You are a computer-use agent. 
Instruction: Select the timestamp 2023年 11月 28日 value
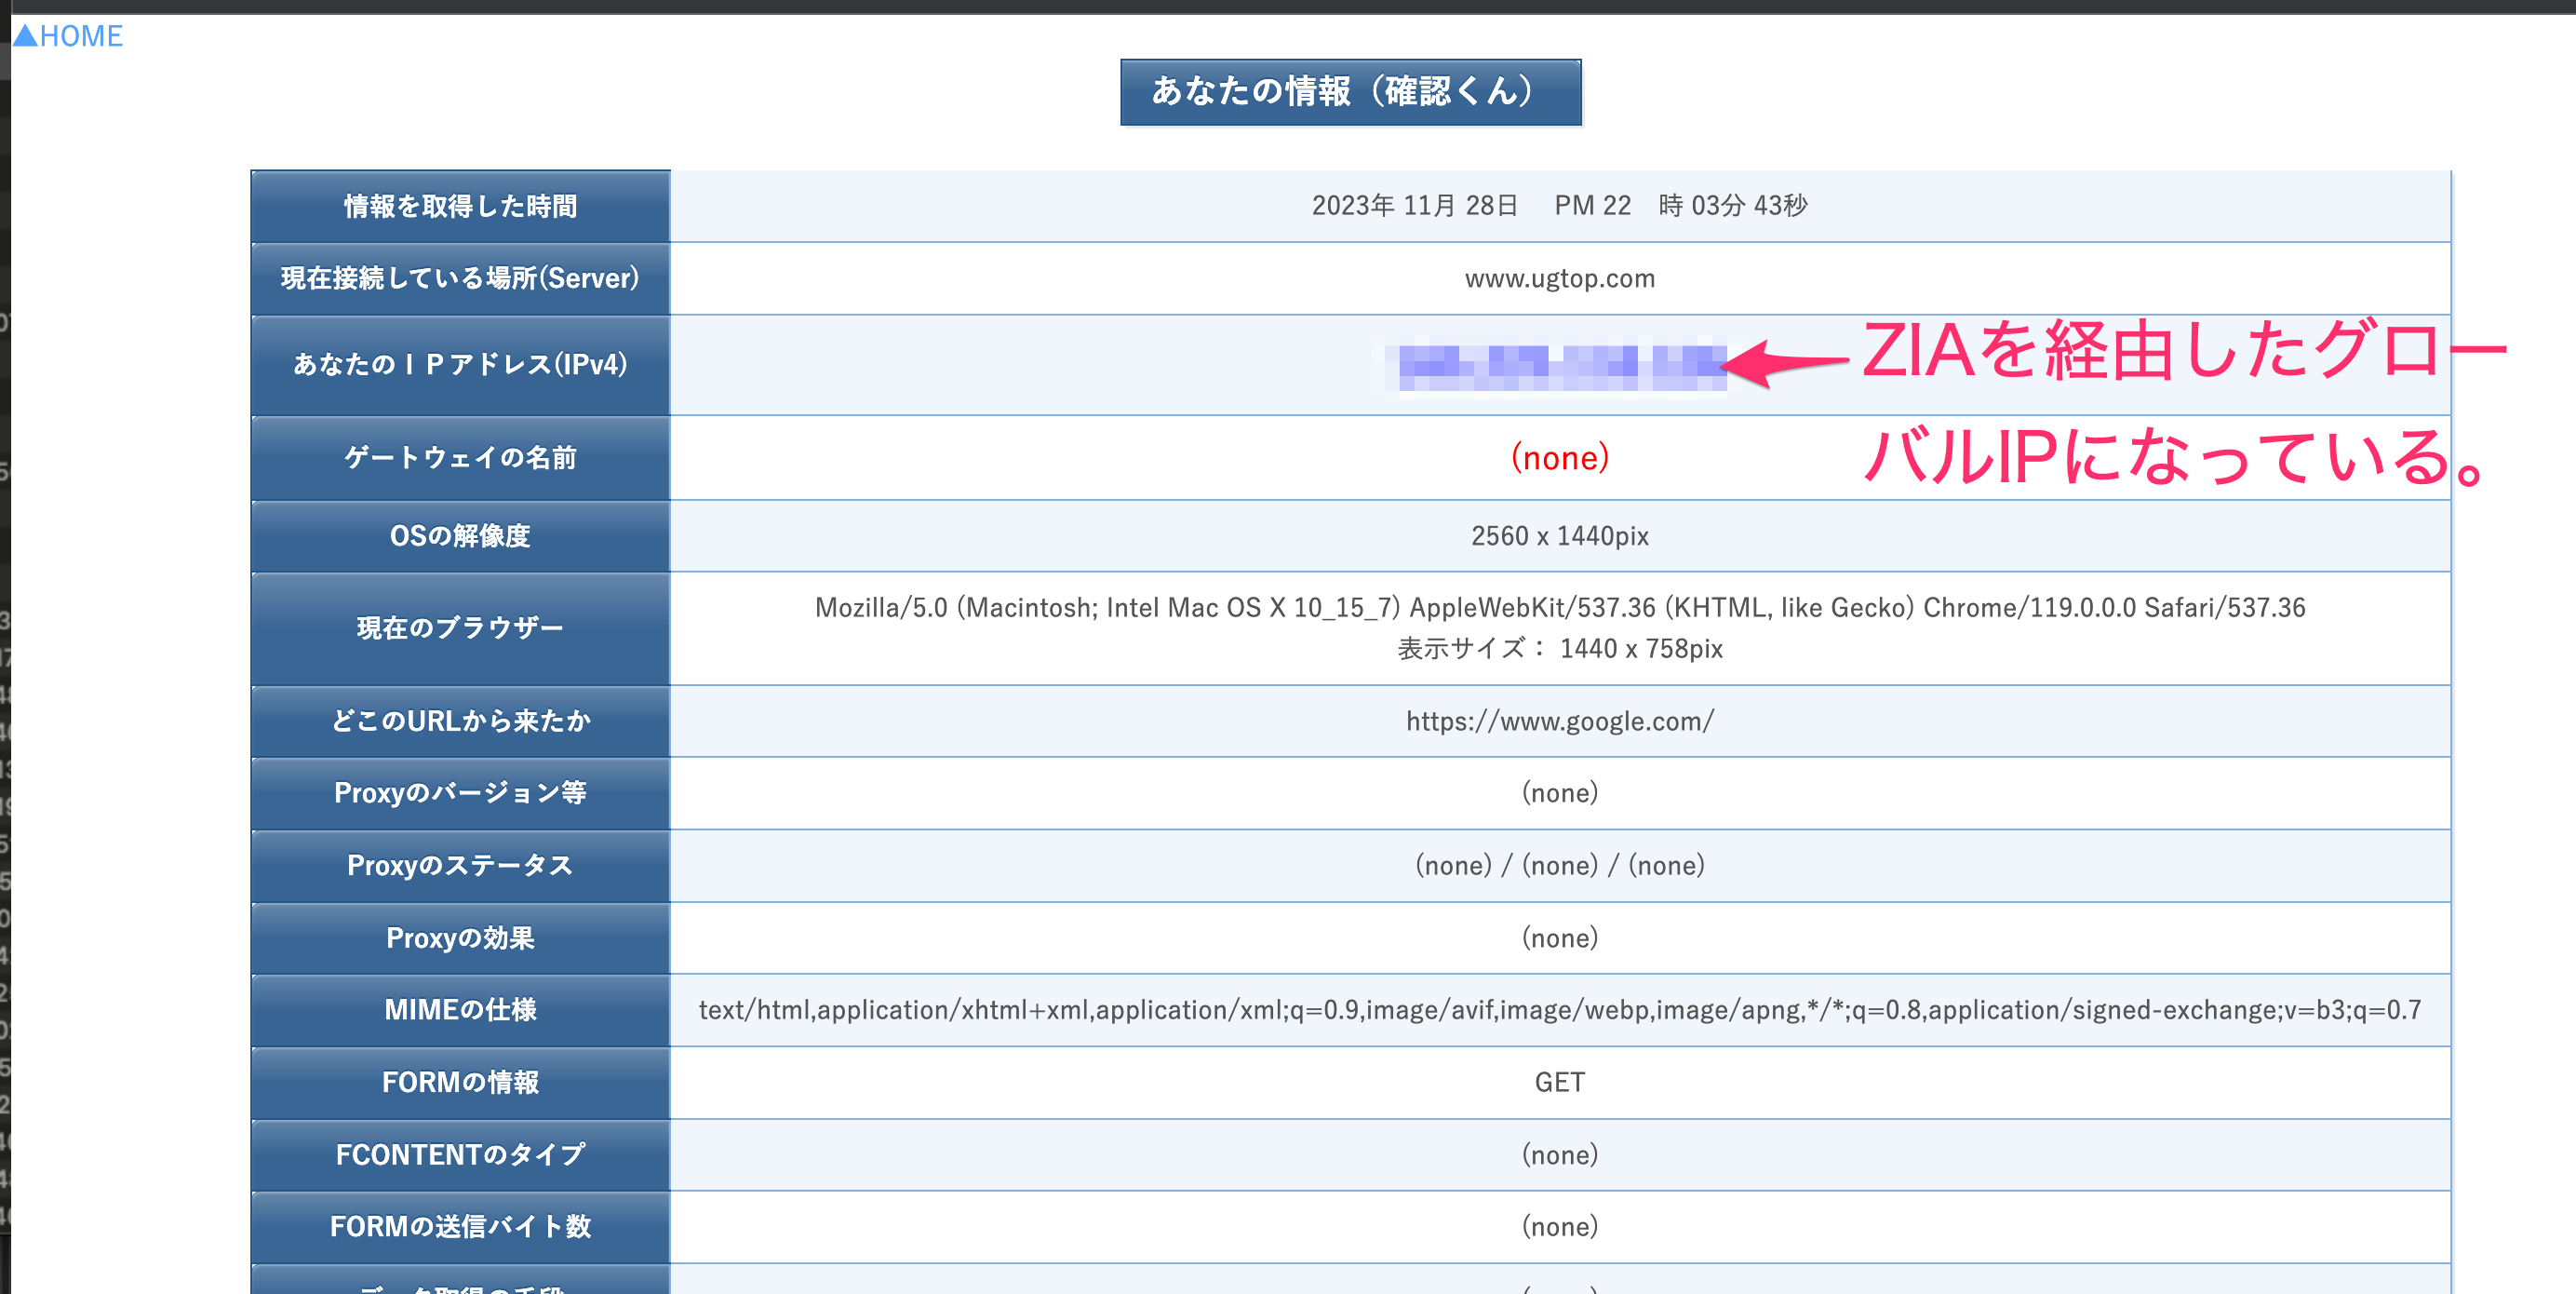(1560, 205)
